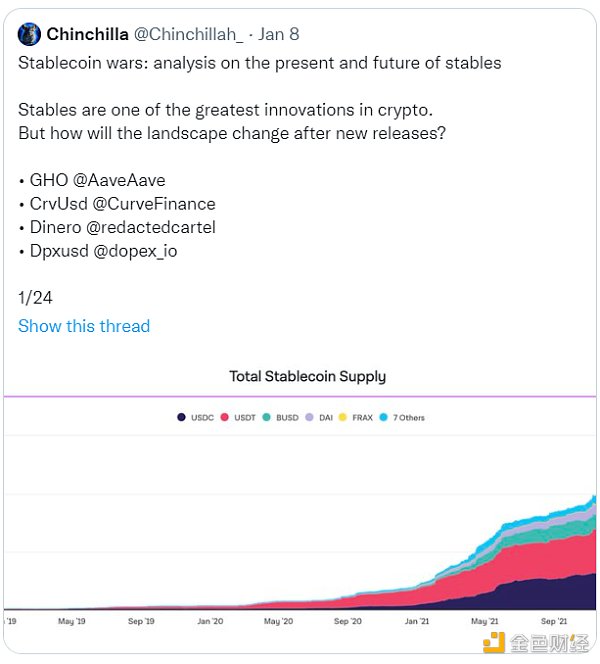Click the Chinchilla profile avatar
The height and width of the screenshot is (664, 600).
pyautogui.click(x=30, y=34)
